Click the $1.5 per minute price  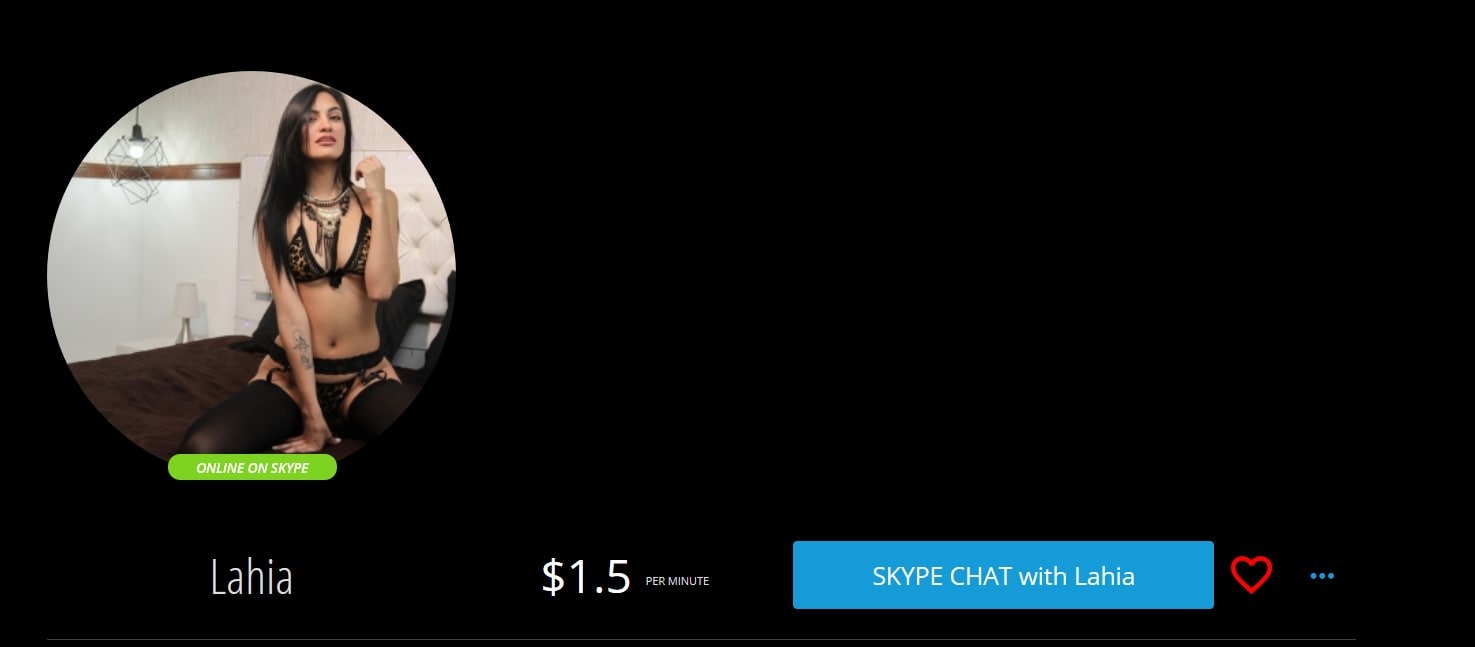pos(586,577)
